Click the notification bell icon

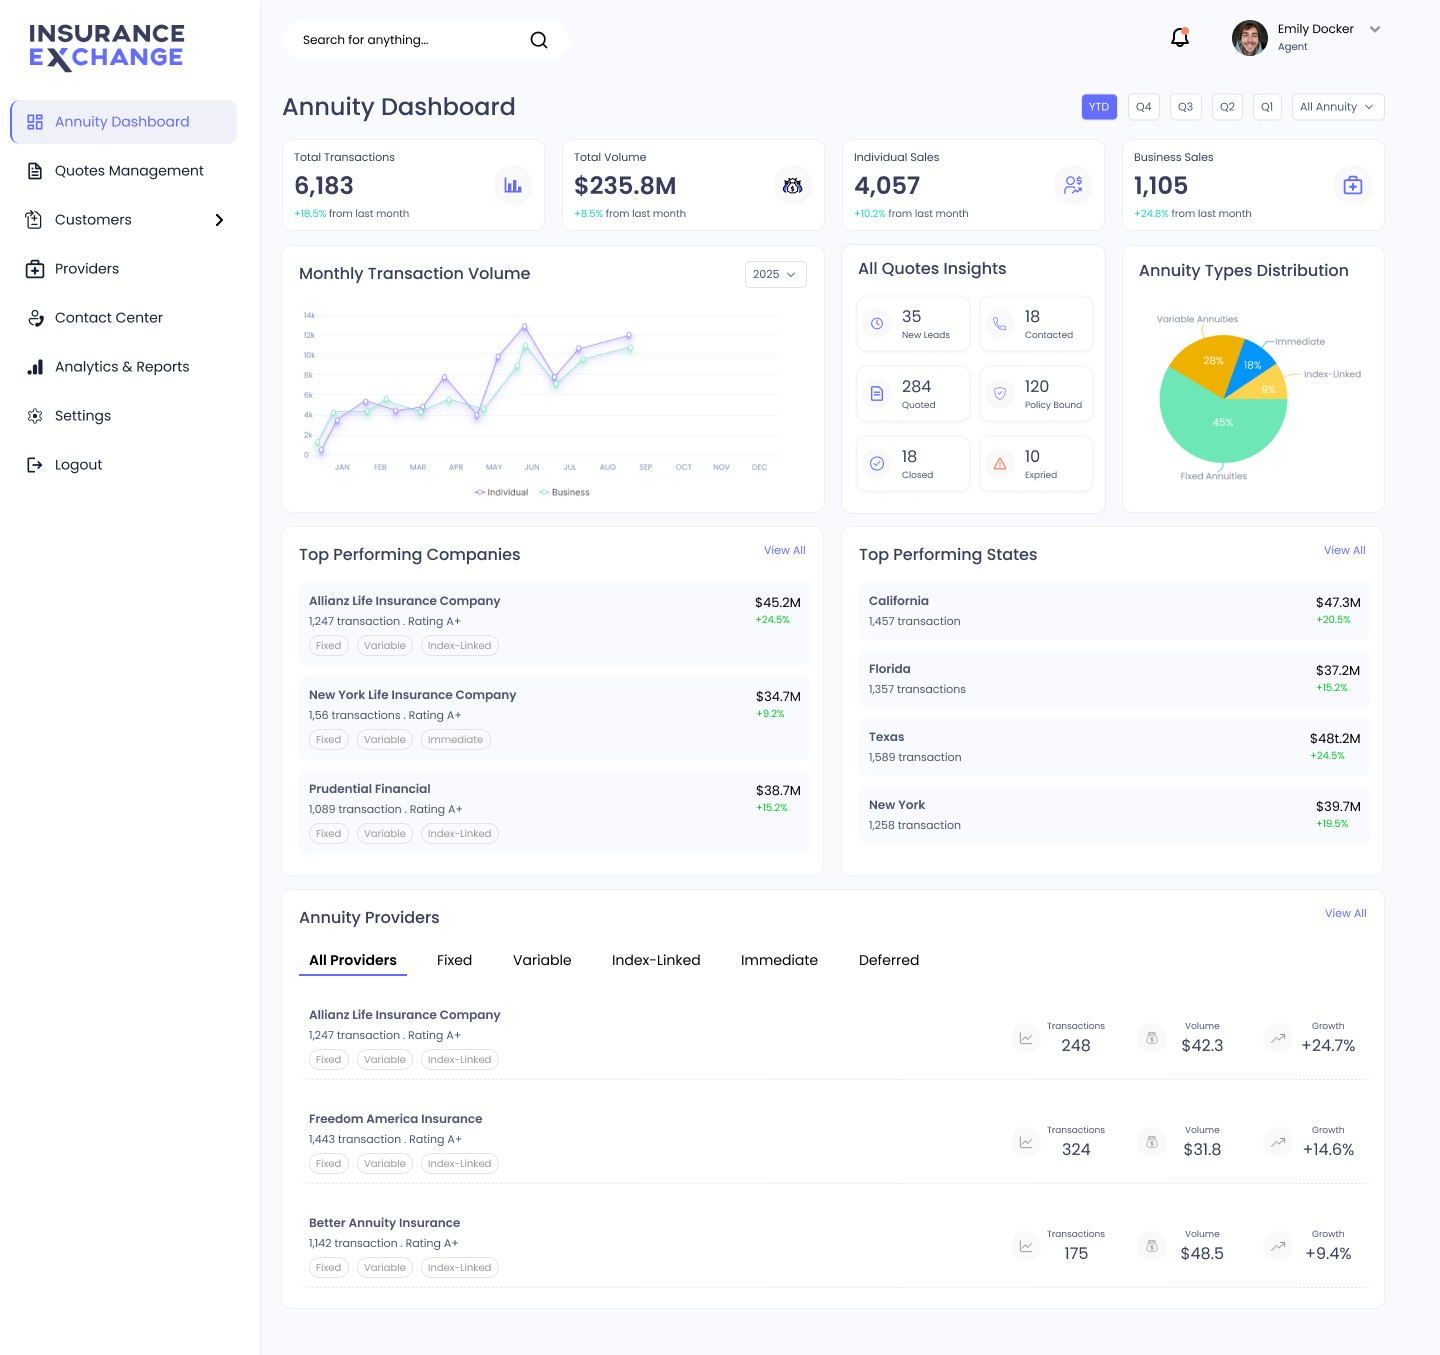click(x=1180, y=38)
